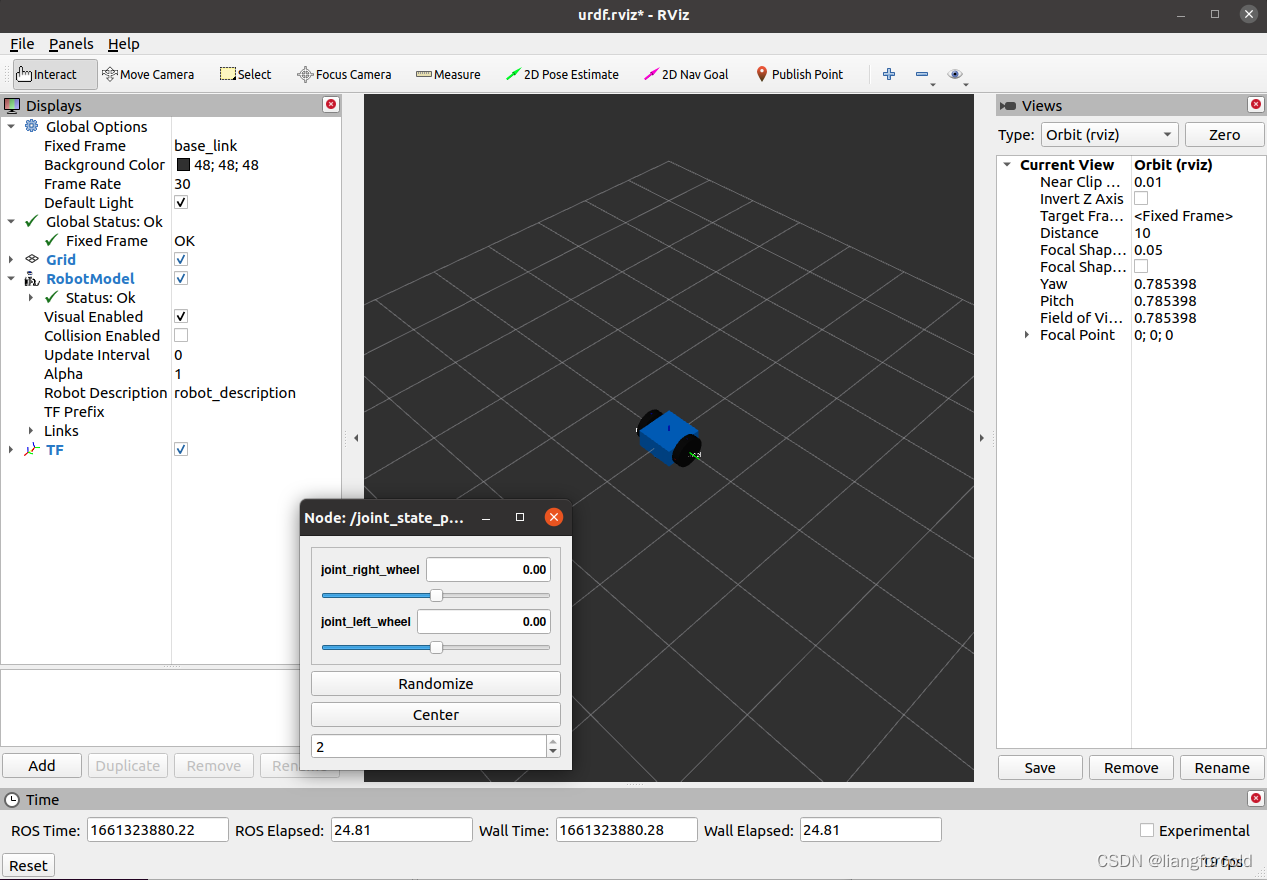Click the blue plus add-tool icon
The height and width of the screenshot is (880, 1267).
coord(889,74)
